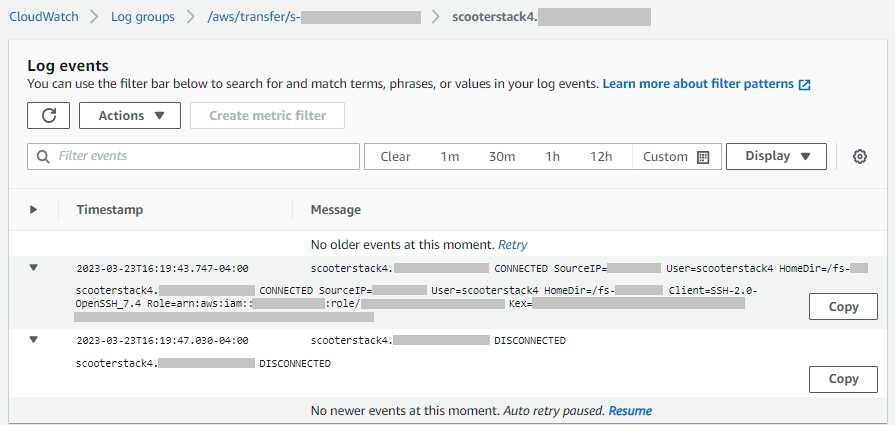Go to CloudWatch breadcrumb link
The height and width of the screenshot is (425, 895).
click(43, 17)
